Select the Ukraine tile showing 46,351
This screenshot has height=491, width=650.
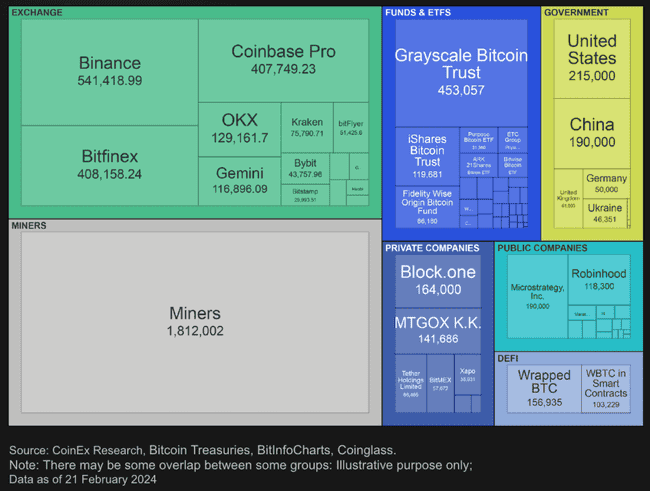click(x=605, y=214)
